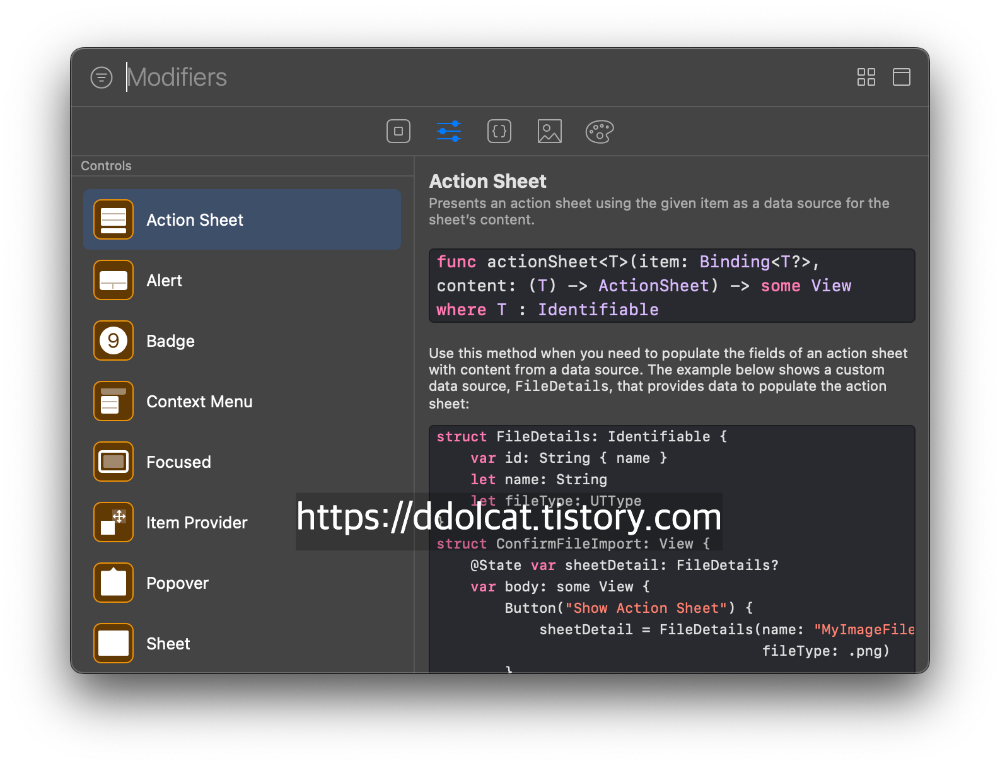Click the Alert modifier icon
1000x766 pixels.
114,280
